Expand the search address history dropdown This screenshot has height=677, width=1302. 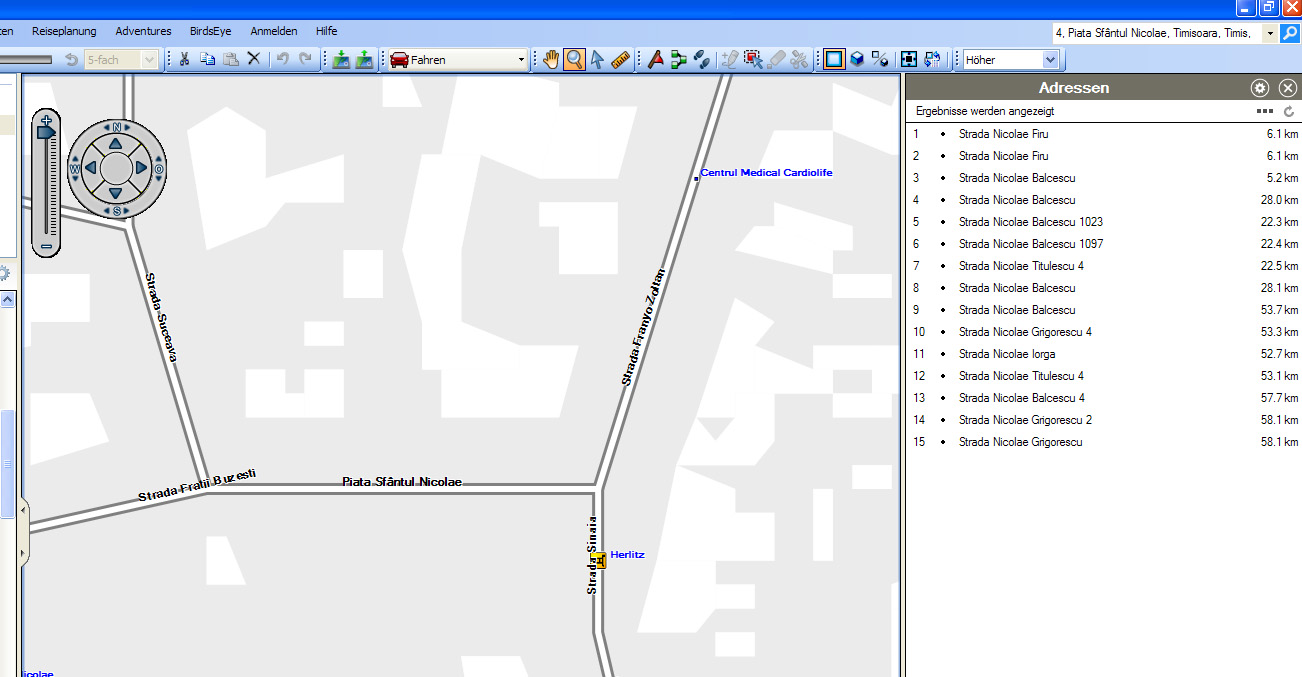point(1270,33)
